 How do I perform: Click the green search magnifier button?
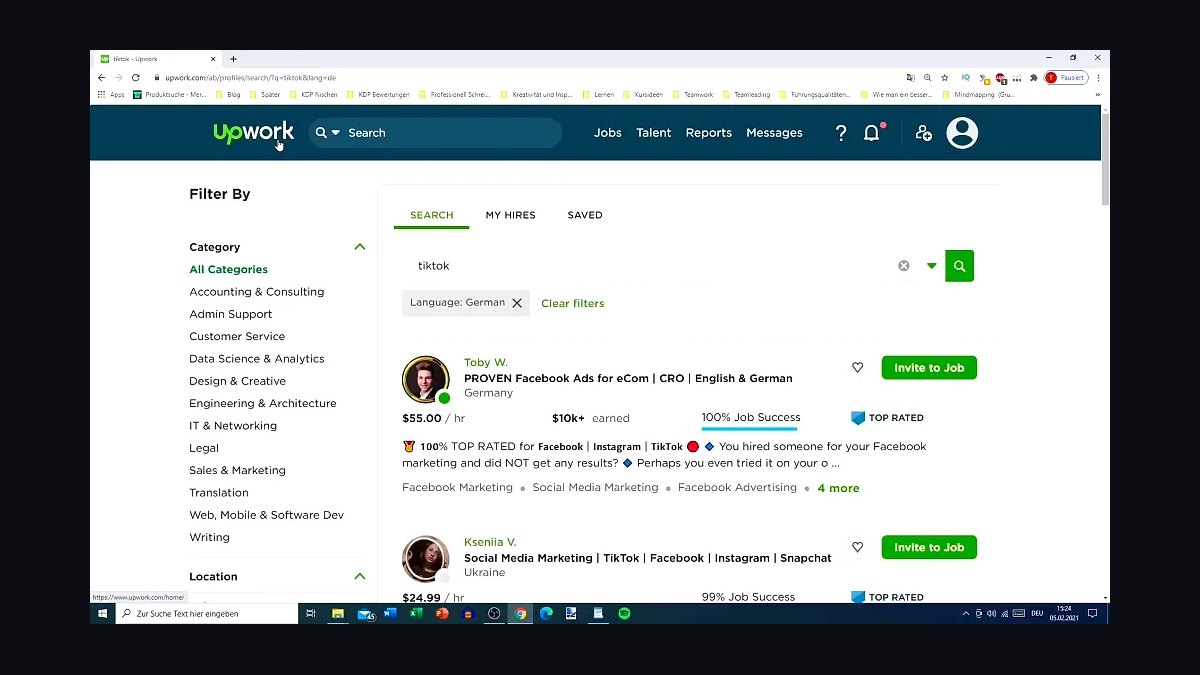tap(959, 266)
